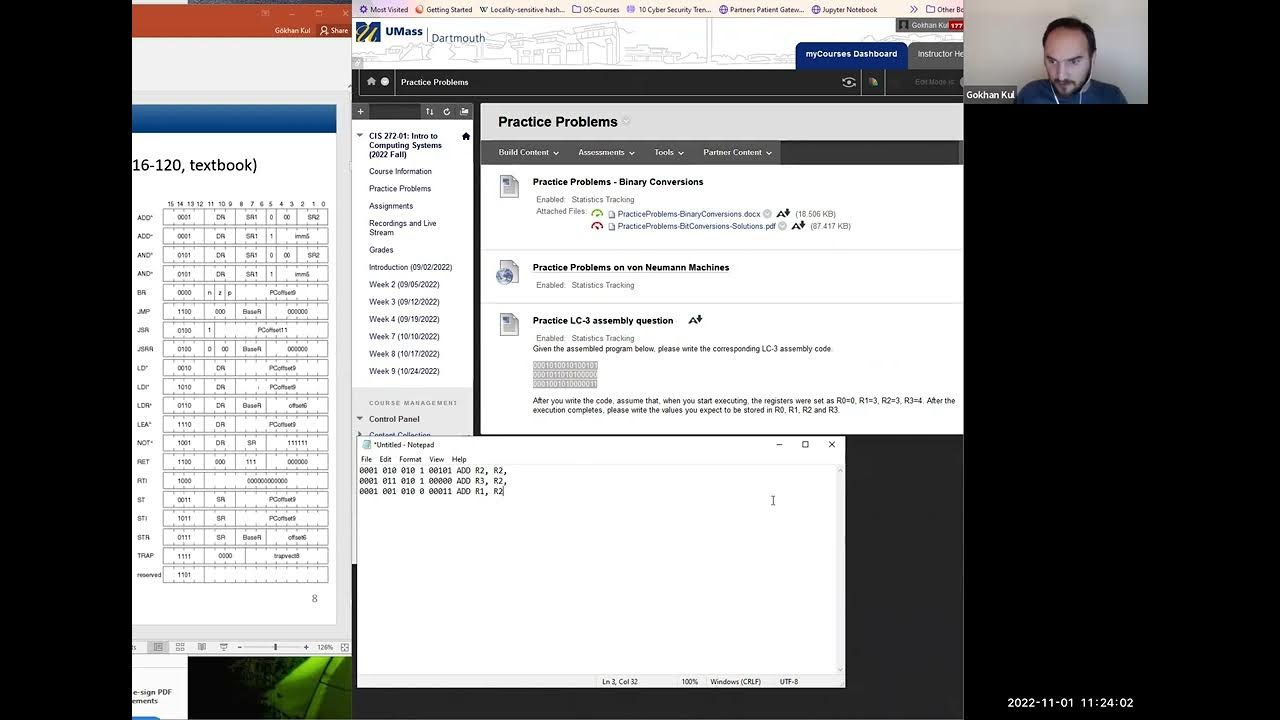Select Week 8 (10/17/2022)
This screenshot has width=1280, height=720.
pos(404,353)
